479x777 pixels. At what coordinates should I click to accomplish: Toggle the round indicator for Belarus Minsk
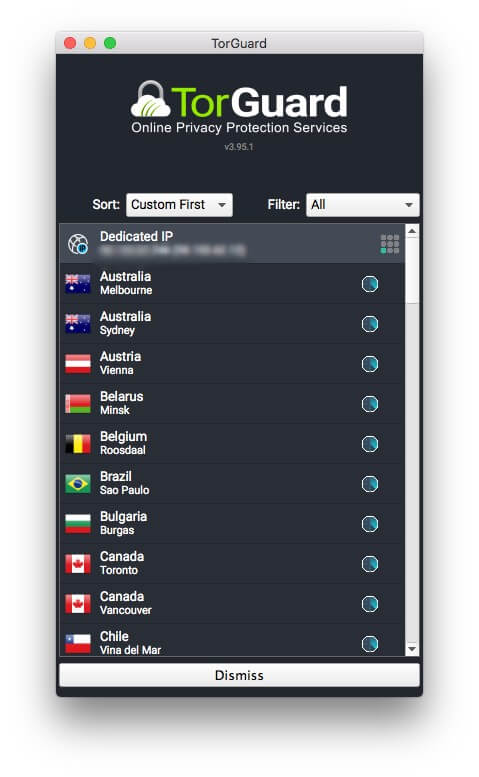[370, 404]
